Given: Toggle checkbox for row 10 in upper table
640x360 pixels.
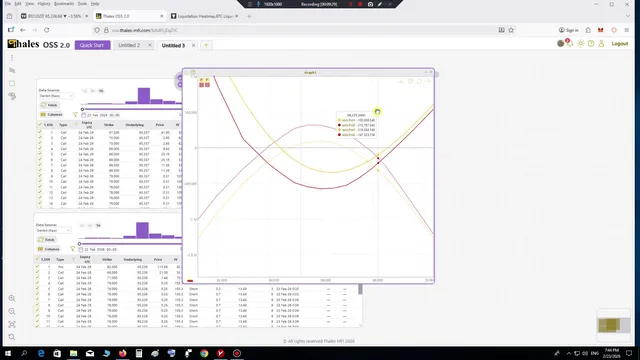Looking at the screenshot, I should [40, 181].
